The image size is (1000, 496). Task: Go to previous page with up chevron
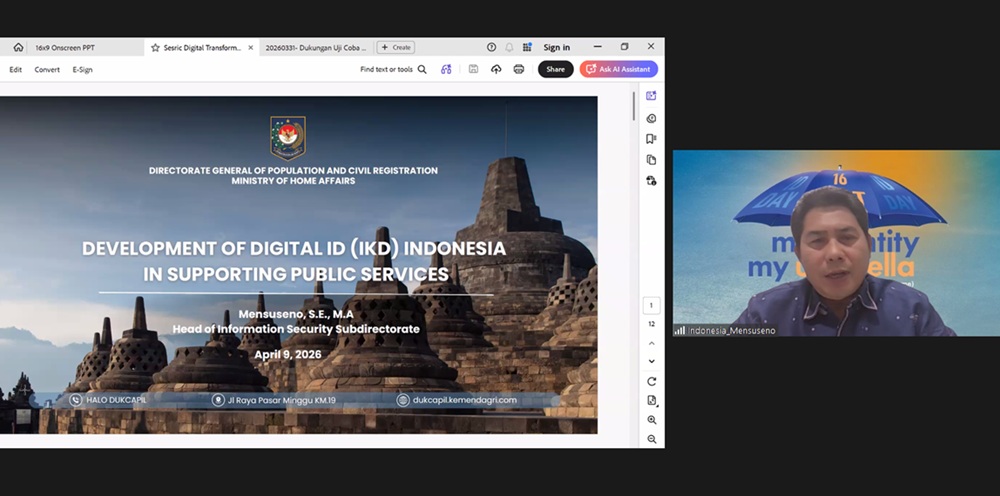[x=652, y=342]
